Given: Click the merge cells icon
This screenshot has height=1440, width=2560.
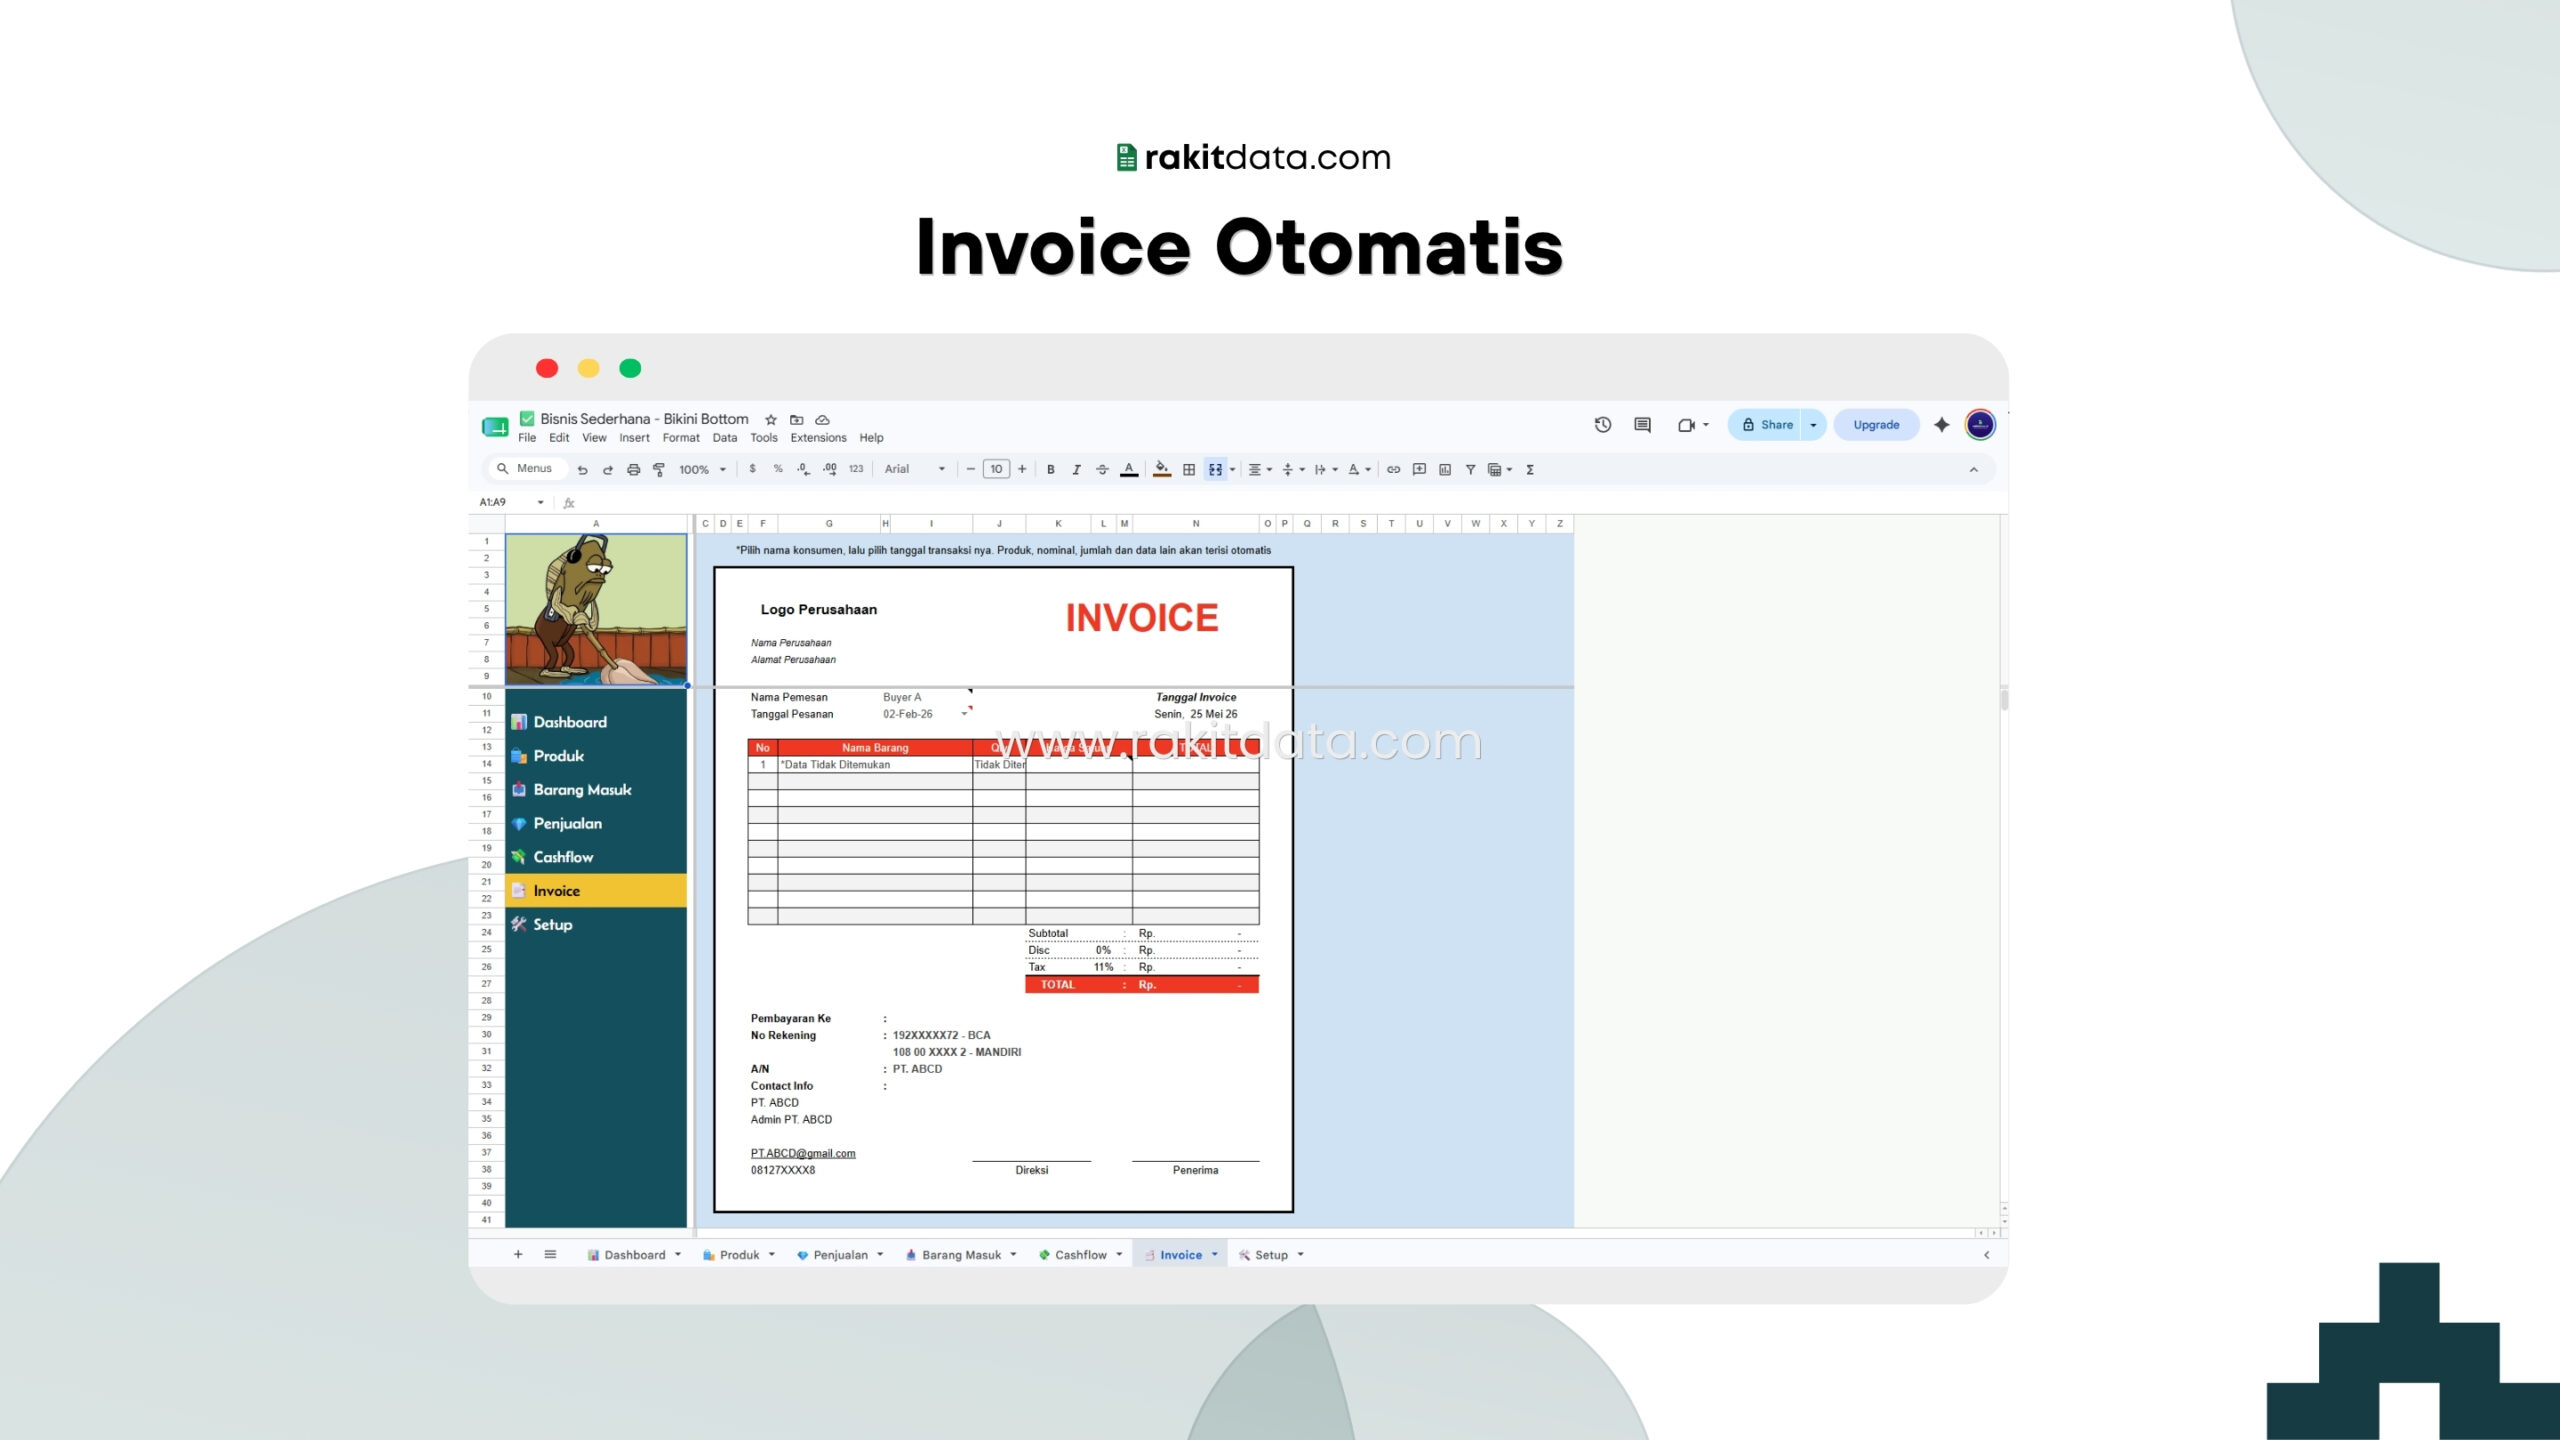Looking at the screenshot, I should pos(1215,469).
